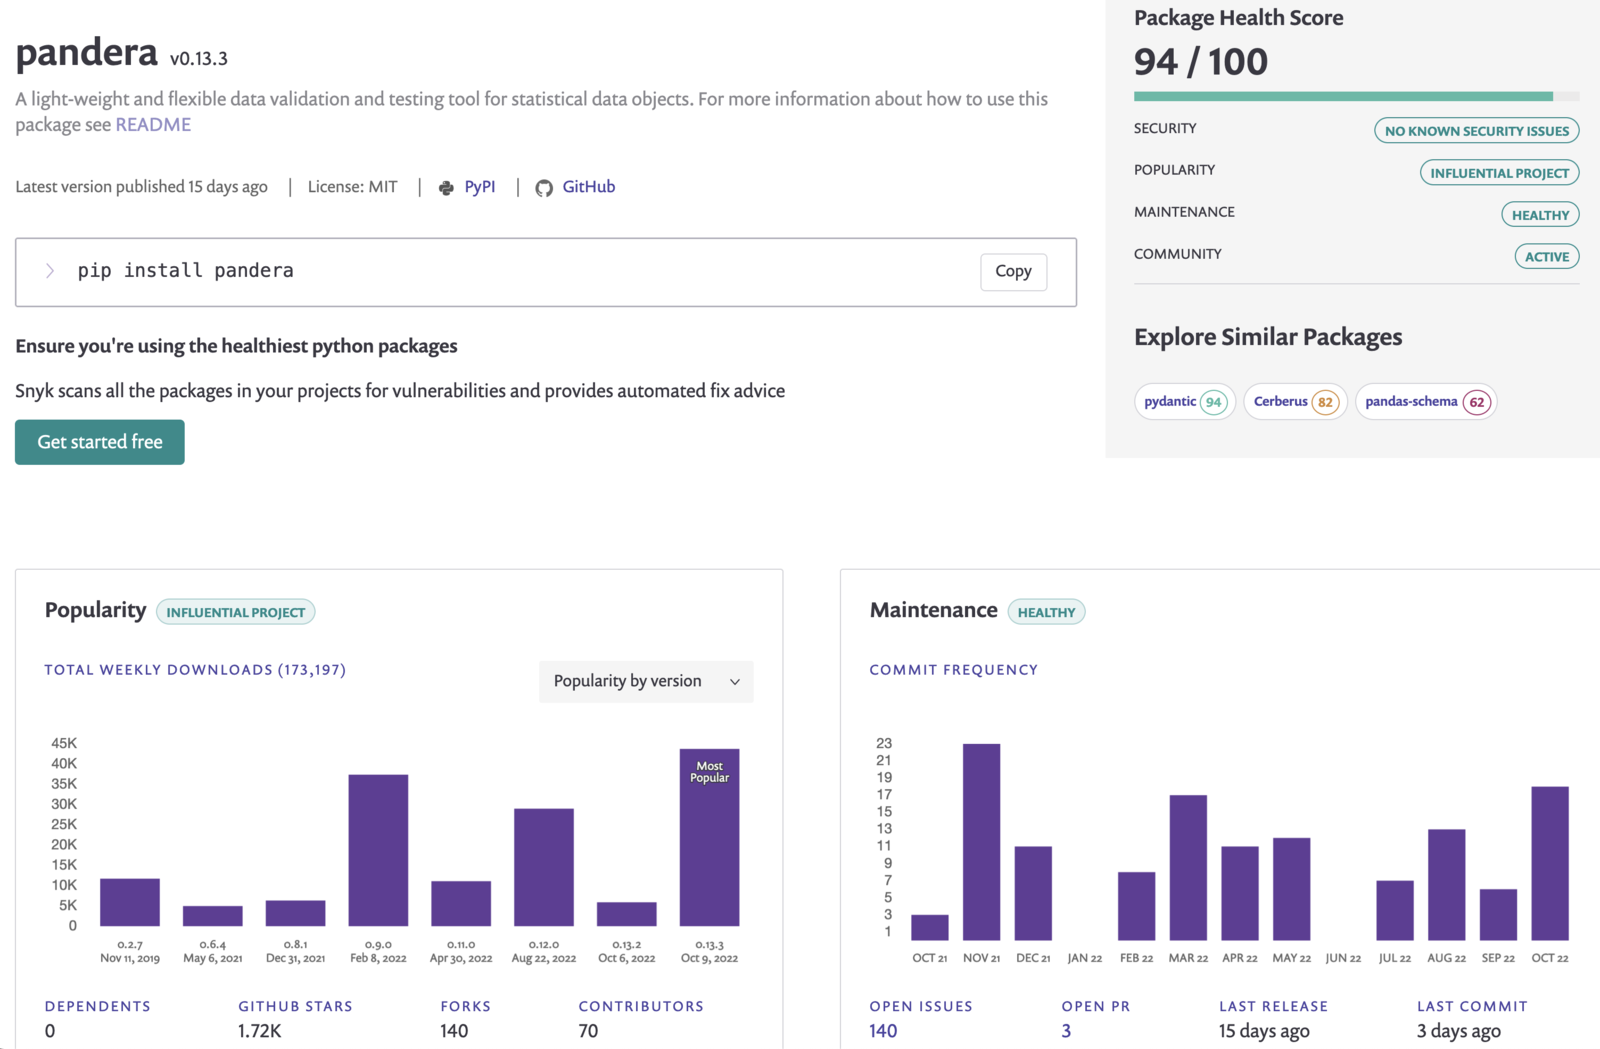
Task: Open the README link
Action: 153,125
